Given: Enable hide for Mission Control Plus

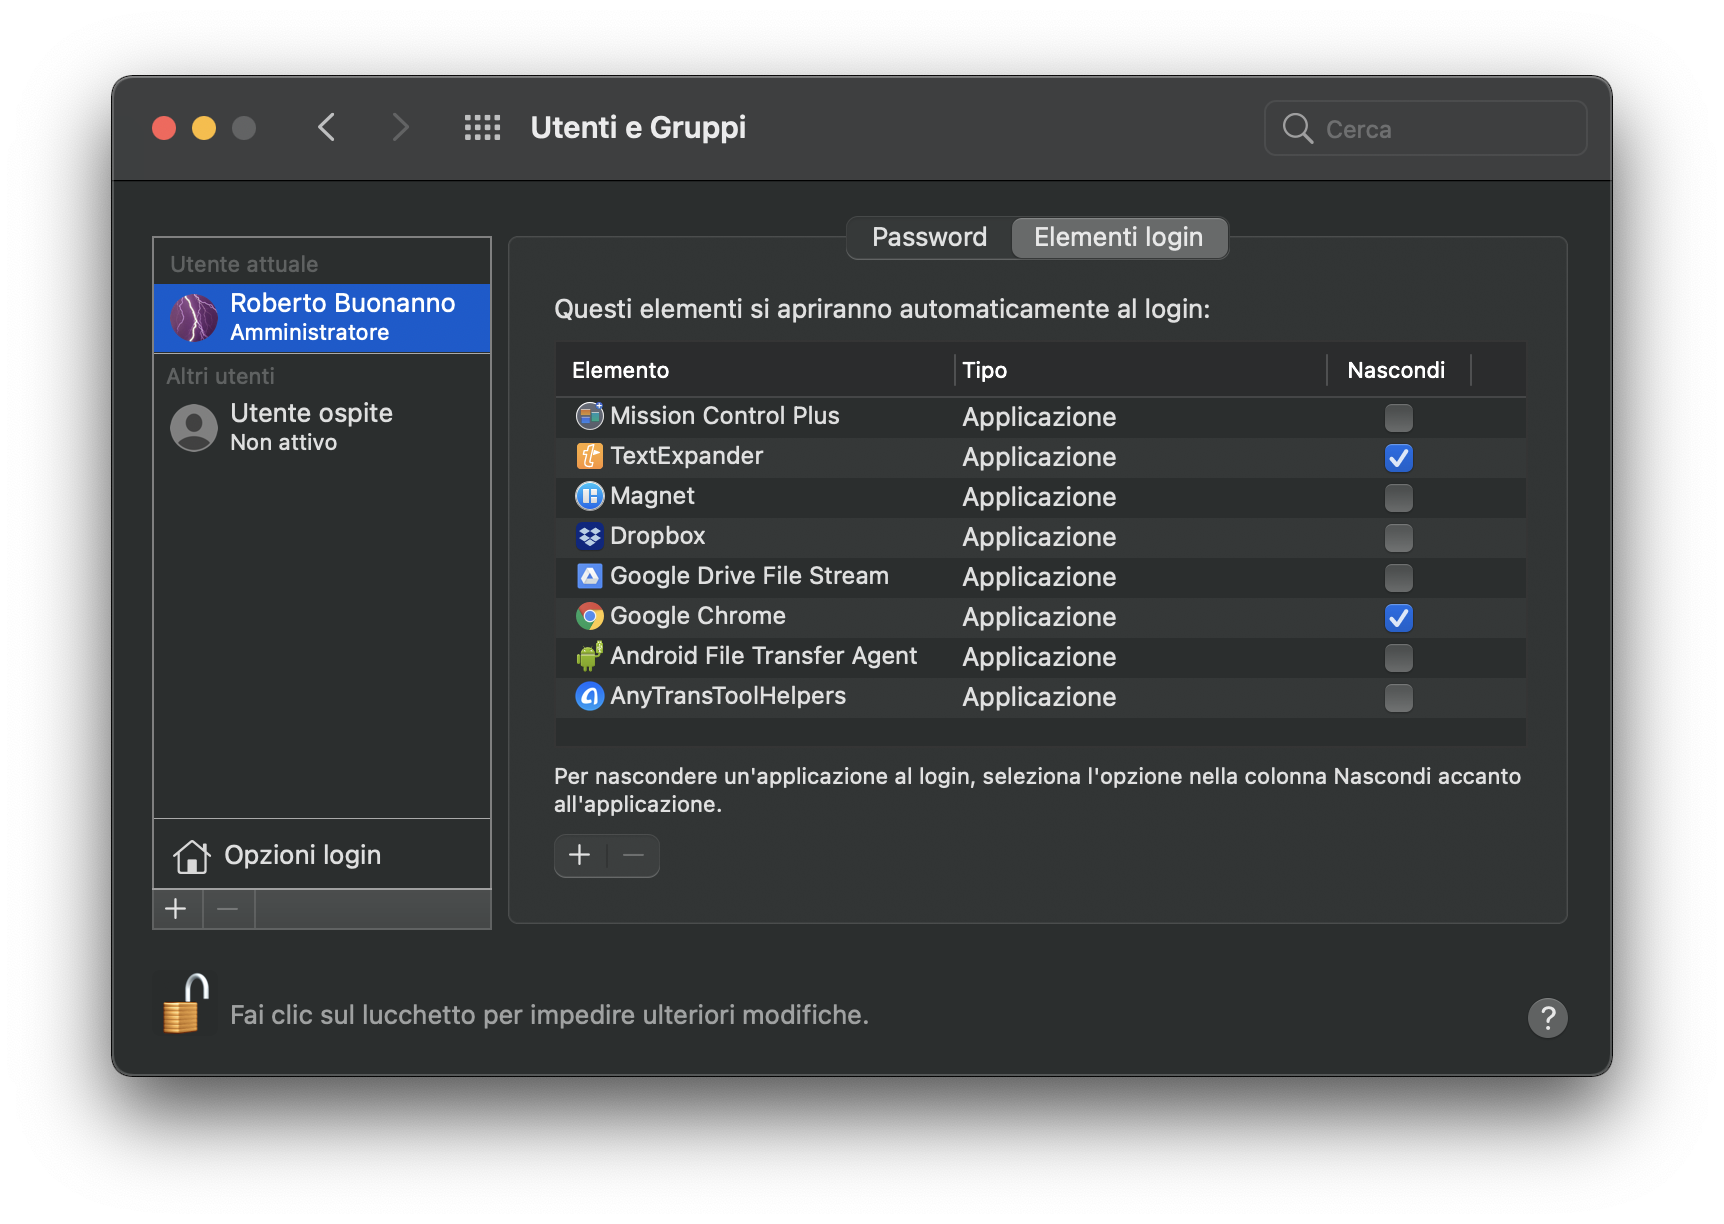Looking at the screenshot, I should (x=1398, y=417).
